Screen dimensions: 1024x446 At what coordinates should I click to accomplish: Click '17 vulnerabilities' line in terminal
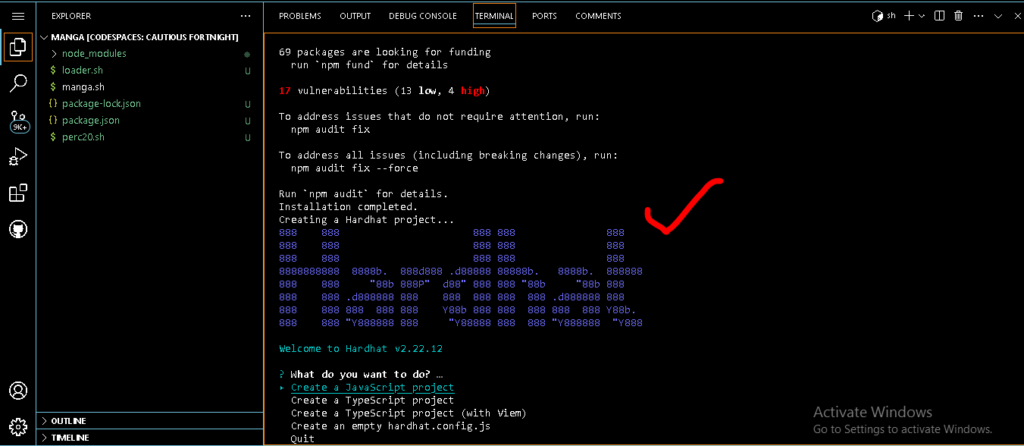384,91
